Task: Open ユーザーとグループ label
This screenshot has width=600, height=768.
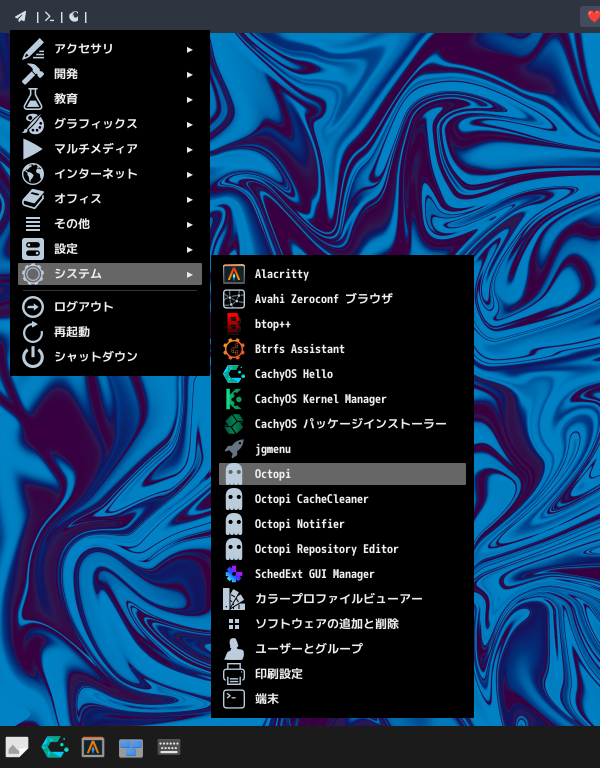Action: click(309, 648)
